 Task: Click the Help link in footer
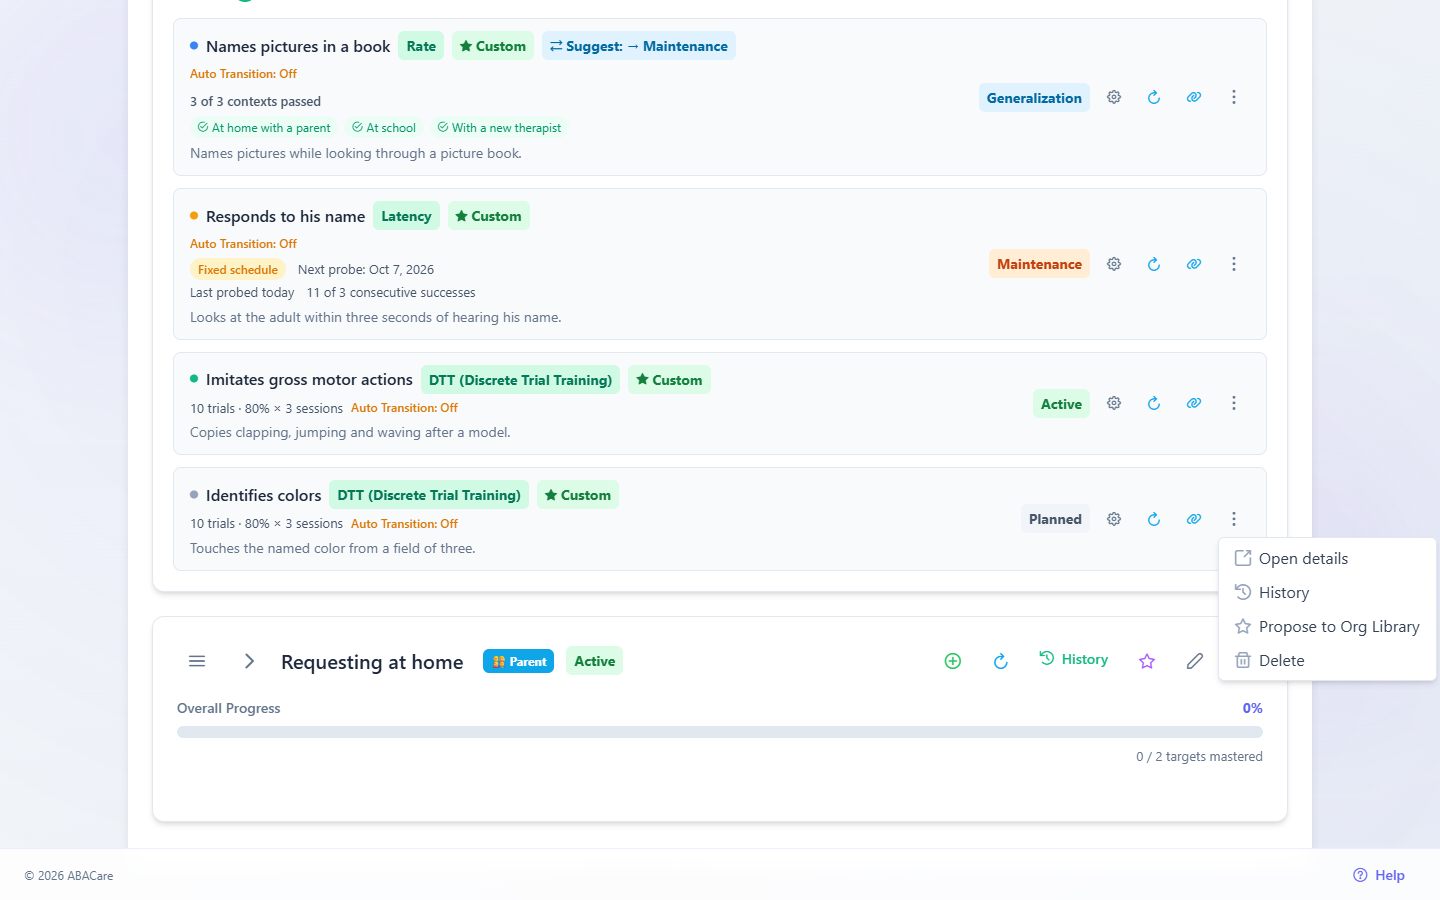1379,875
